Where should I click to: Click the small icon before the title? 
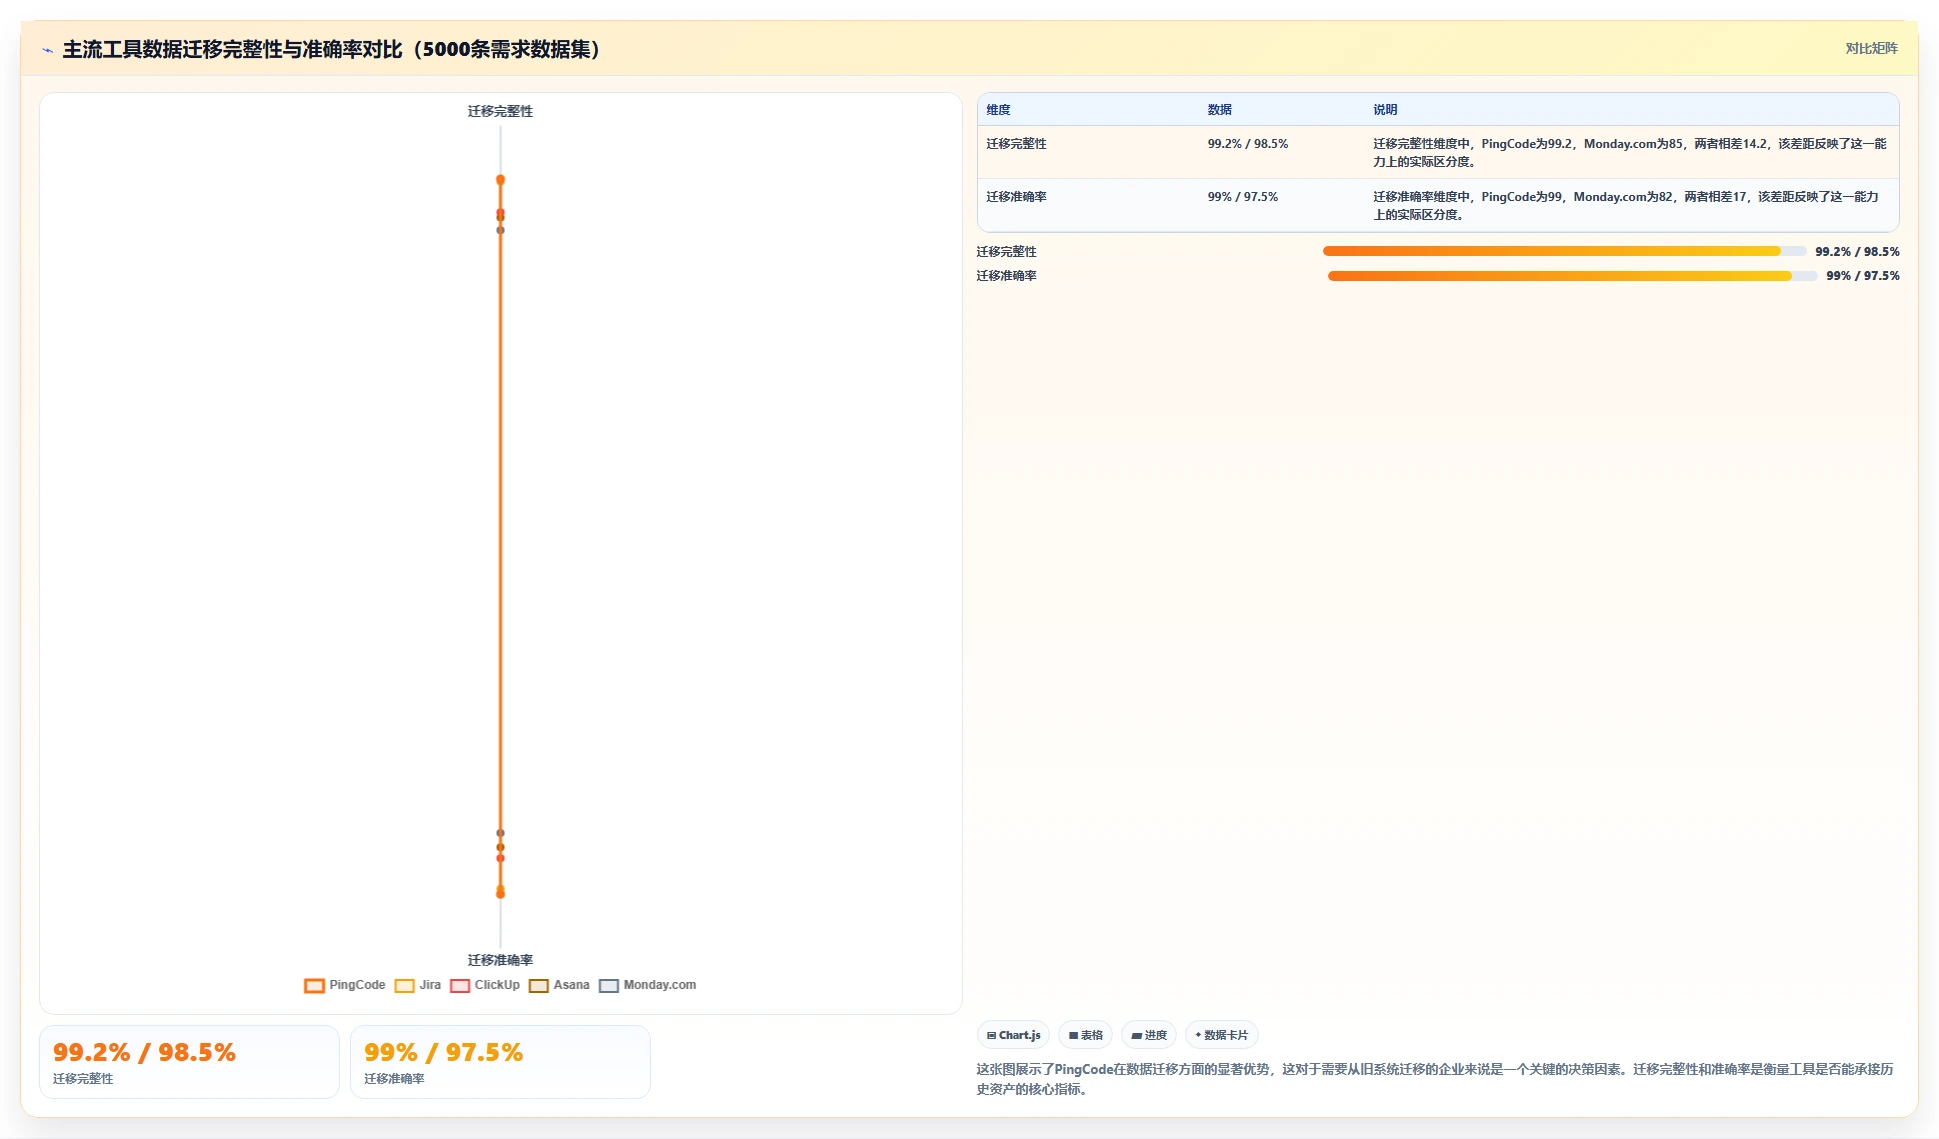click(x=47, y=50)
